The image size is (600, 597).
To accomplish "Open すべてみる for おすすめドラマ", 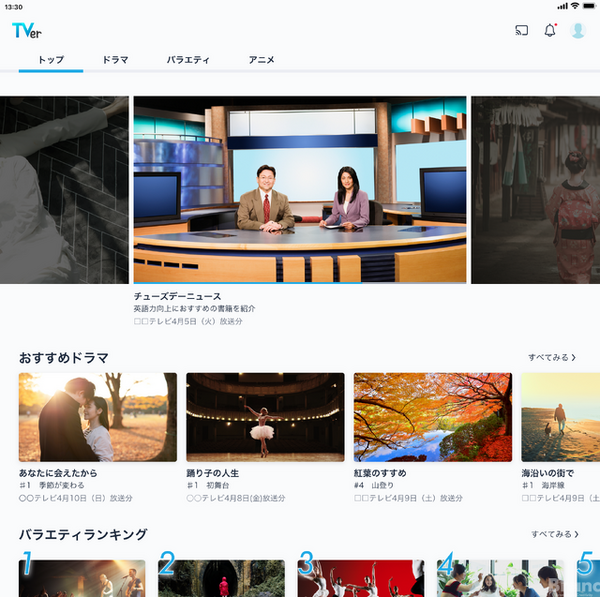I will 552,357.
